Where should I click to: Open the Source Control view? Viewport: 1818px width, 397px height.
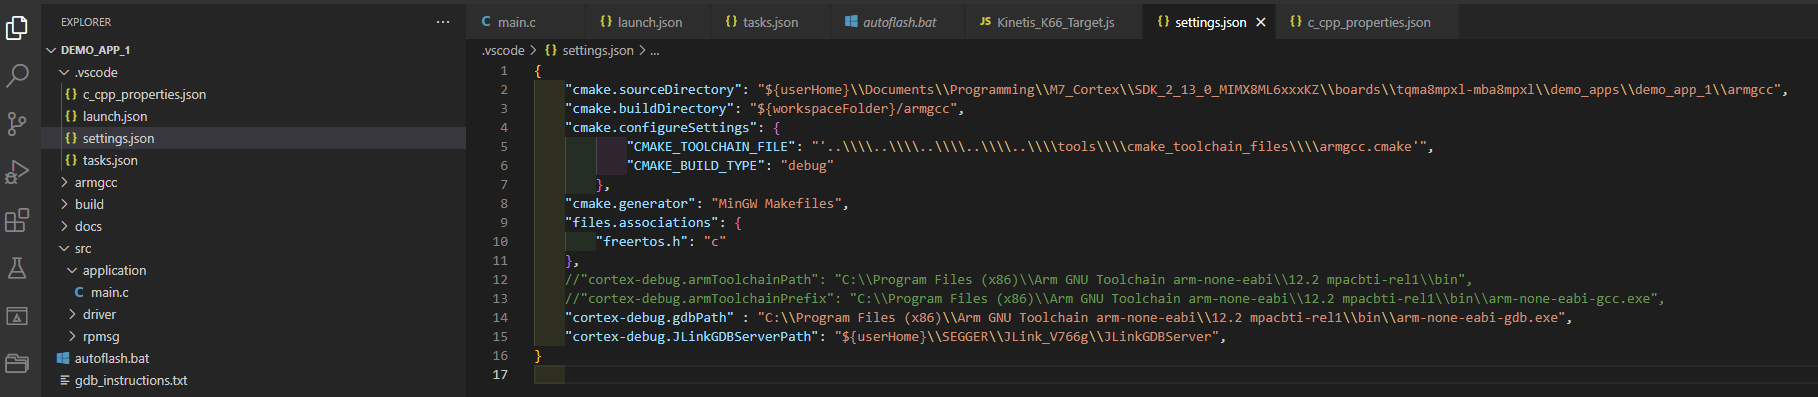click(17, 123)
